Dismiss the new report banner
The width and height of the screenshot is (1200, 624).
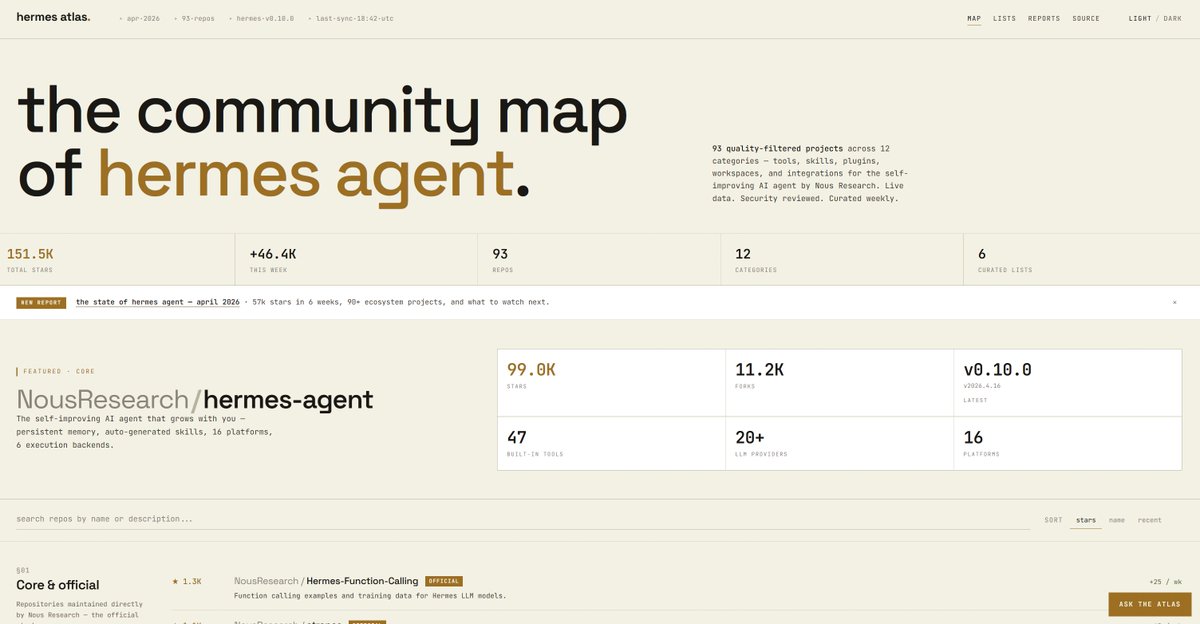tap(1174, 302)
